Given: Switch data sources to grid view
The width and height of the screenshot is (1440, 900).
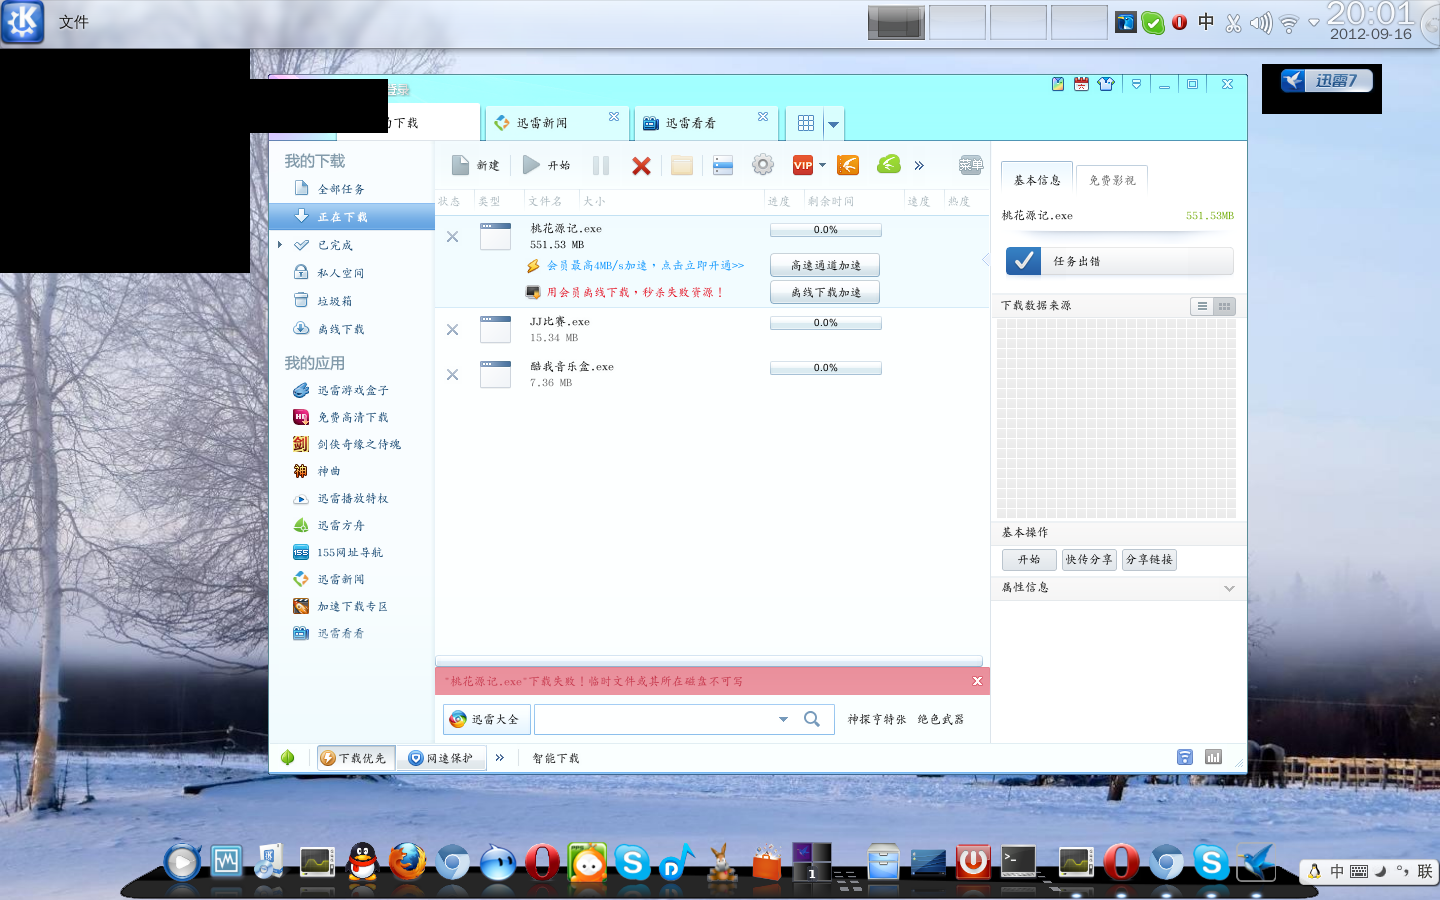Looking at the screenshot, I should tap(1224, 306).
